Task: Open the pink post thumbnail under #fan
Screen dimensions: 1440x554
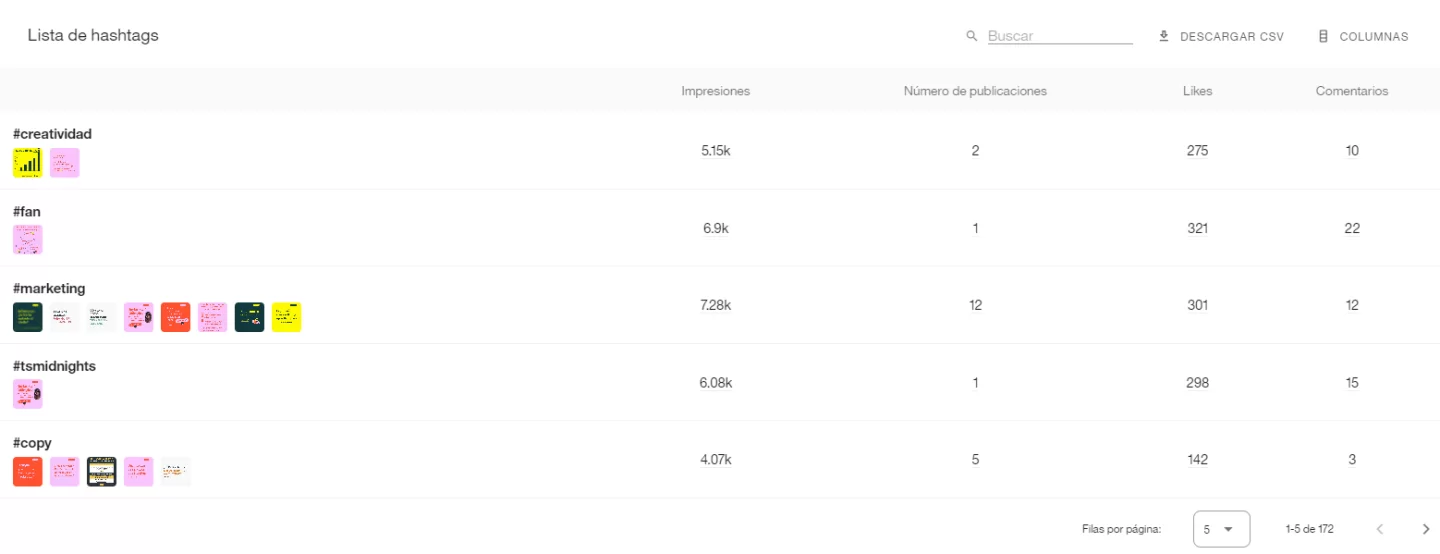Action: pos(28,240)
